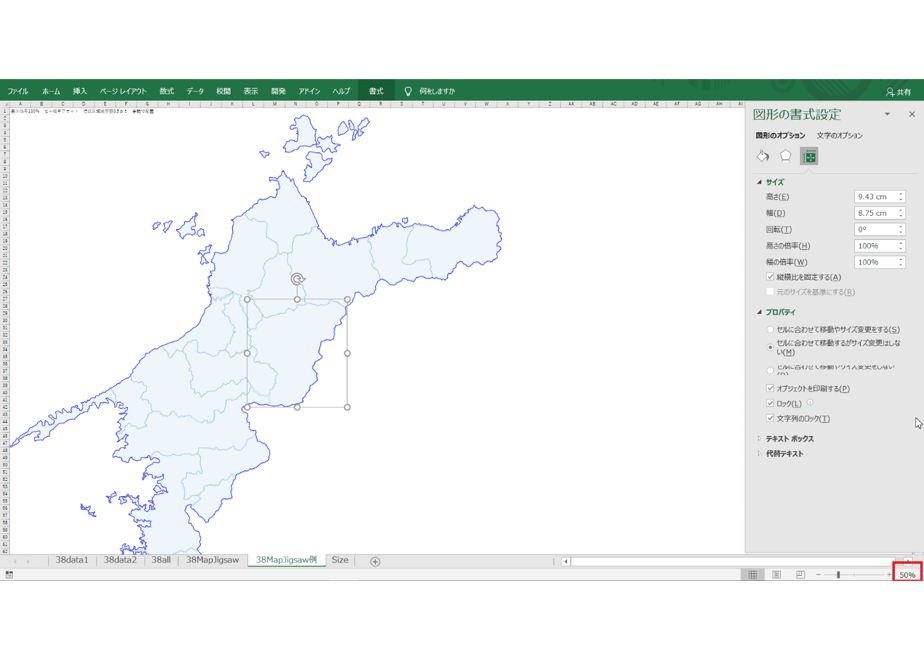The image size is (924, 660).
Task: Switch to 38MapJigsaw sheet tab
Action: [x=213, y=560]
